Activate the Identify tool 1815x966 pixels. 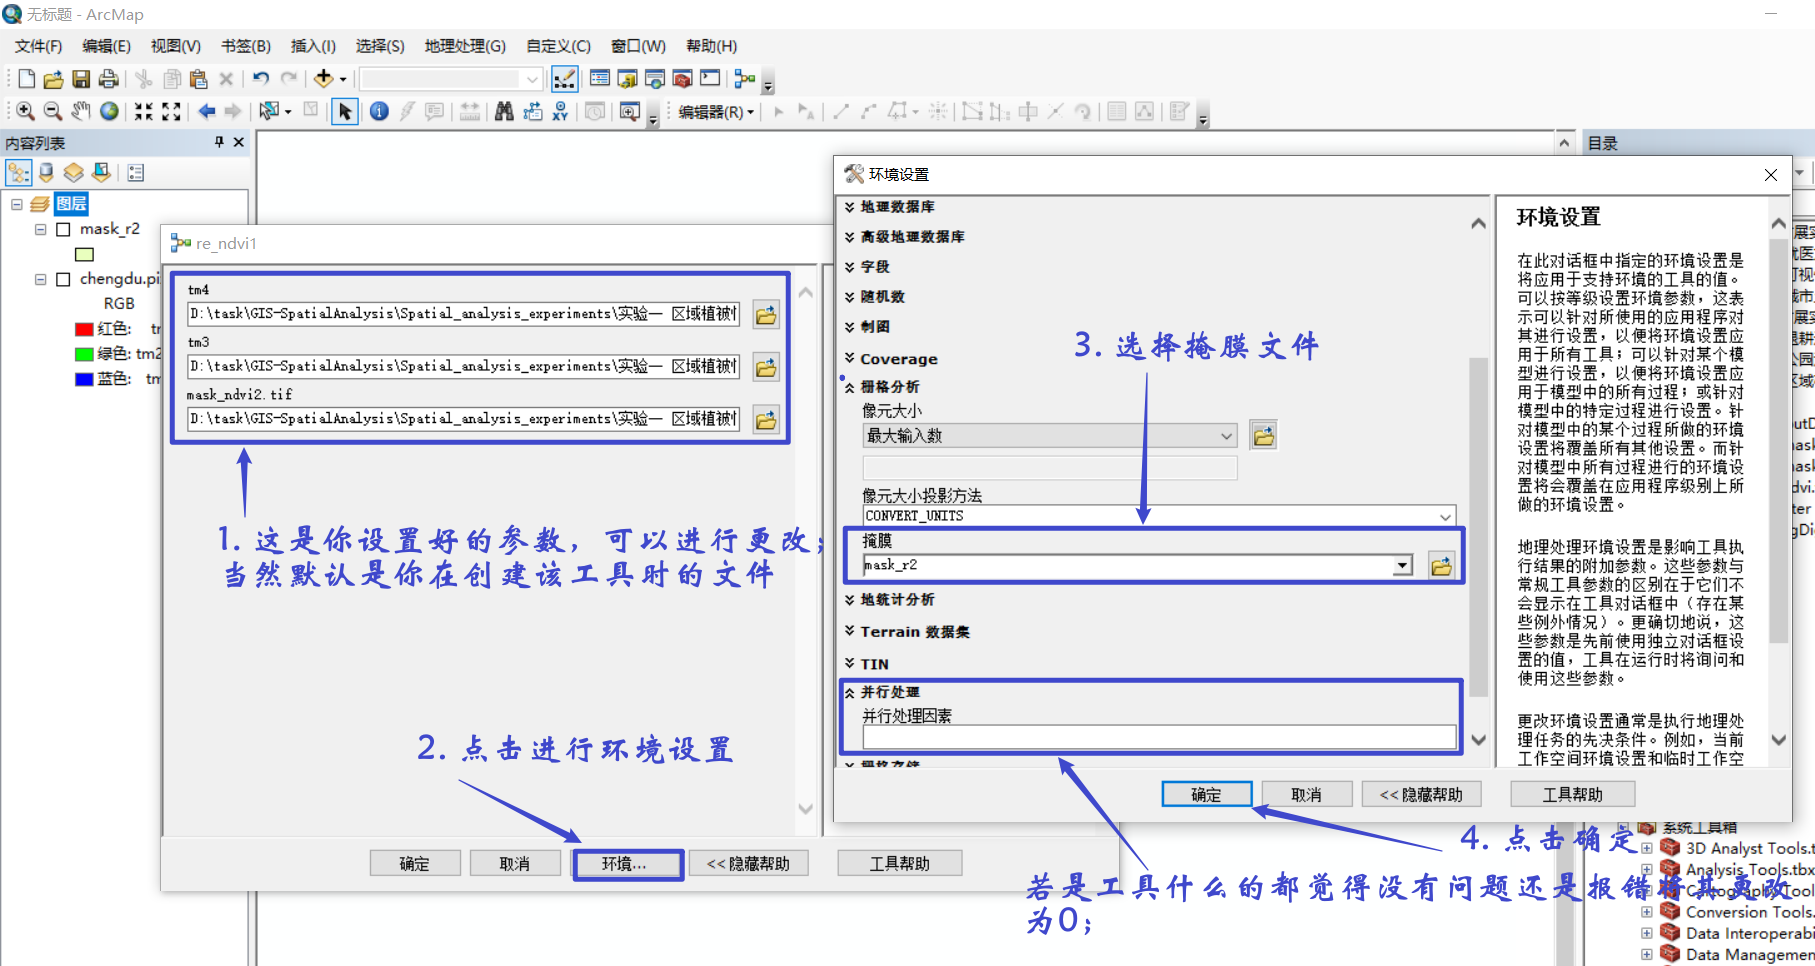379,111
